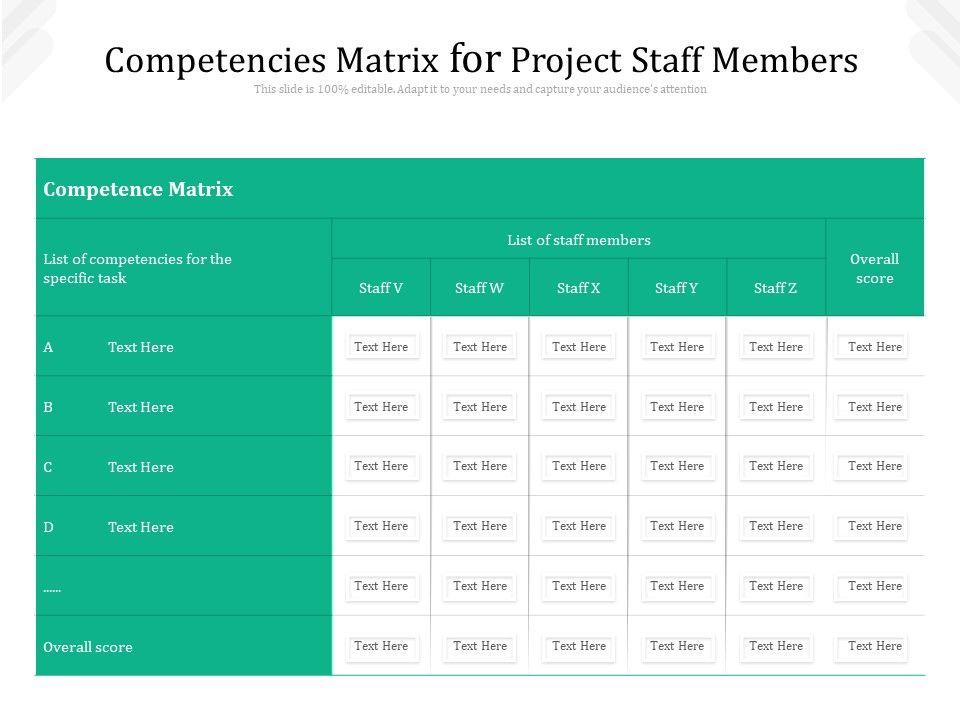This screenshot has width=960, height=720.
Task: Click row D Text Here box under Staff W
Action: (480, 526)
